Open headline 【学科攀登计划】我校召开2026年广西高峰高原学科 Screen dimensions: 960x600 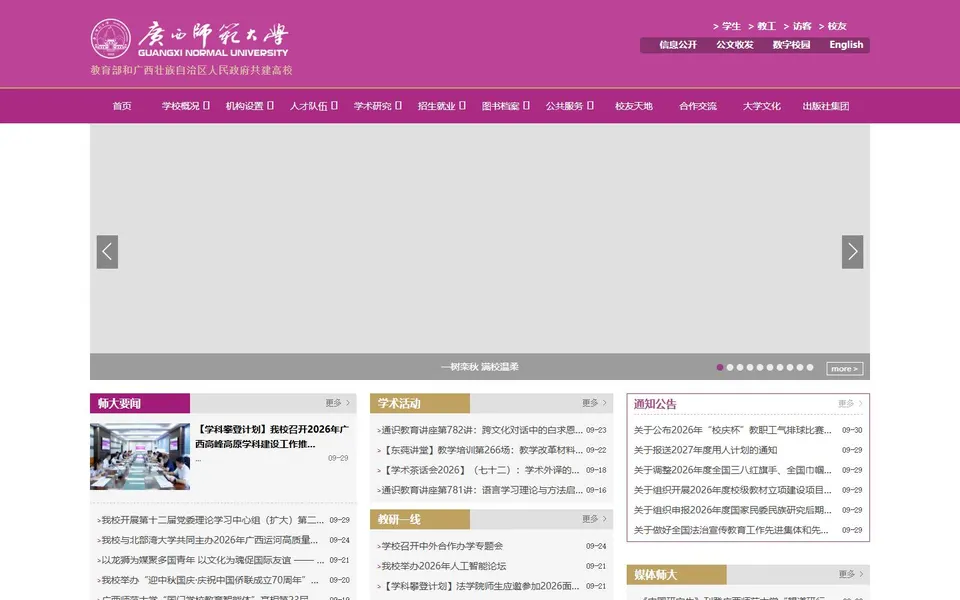[x=272, y=437]
